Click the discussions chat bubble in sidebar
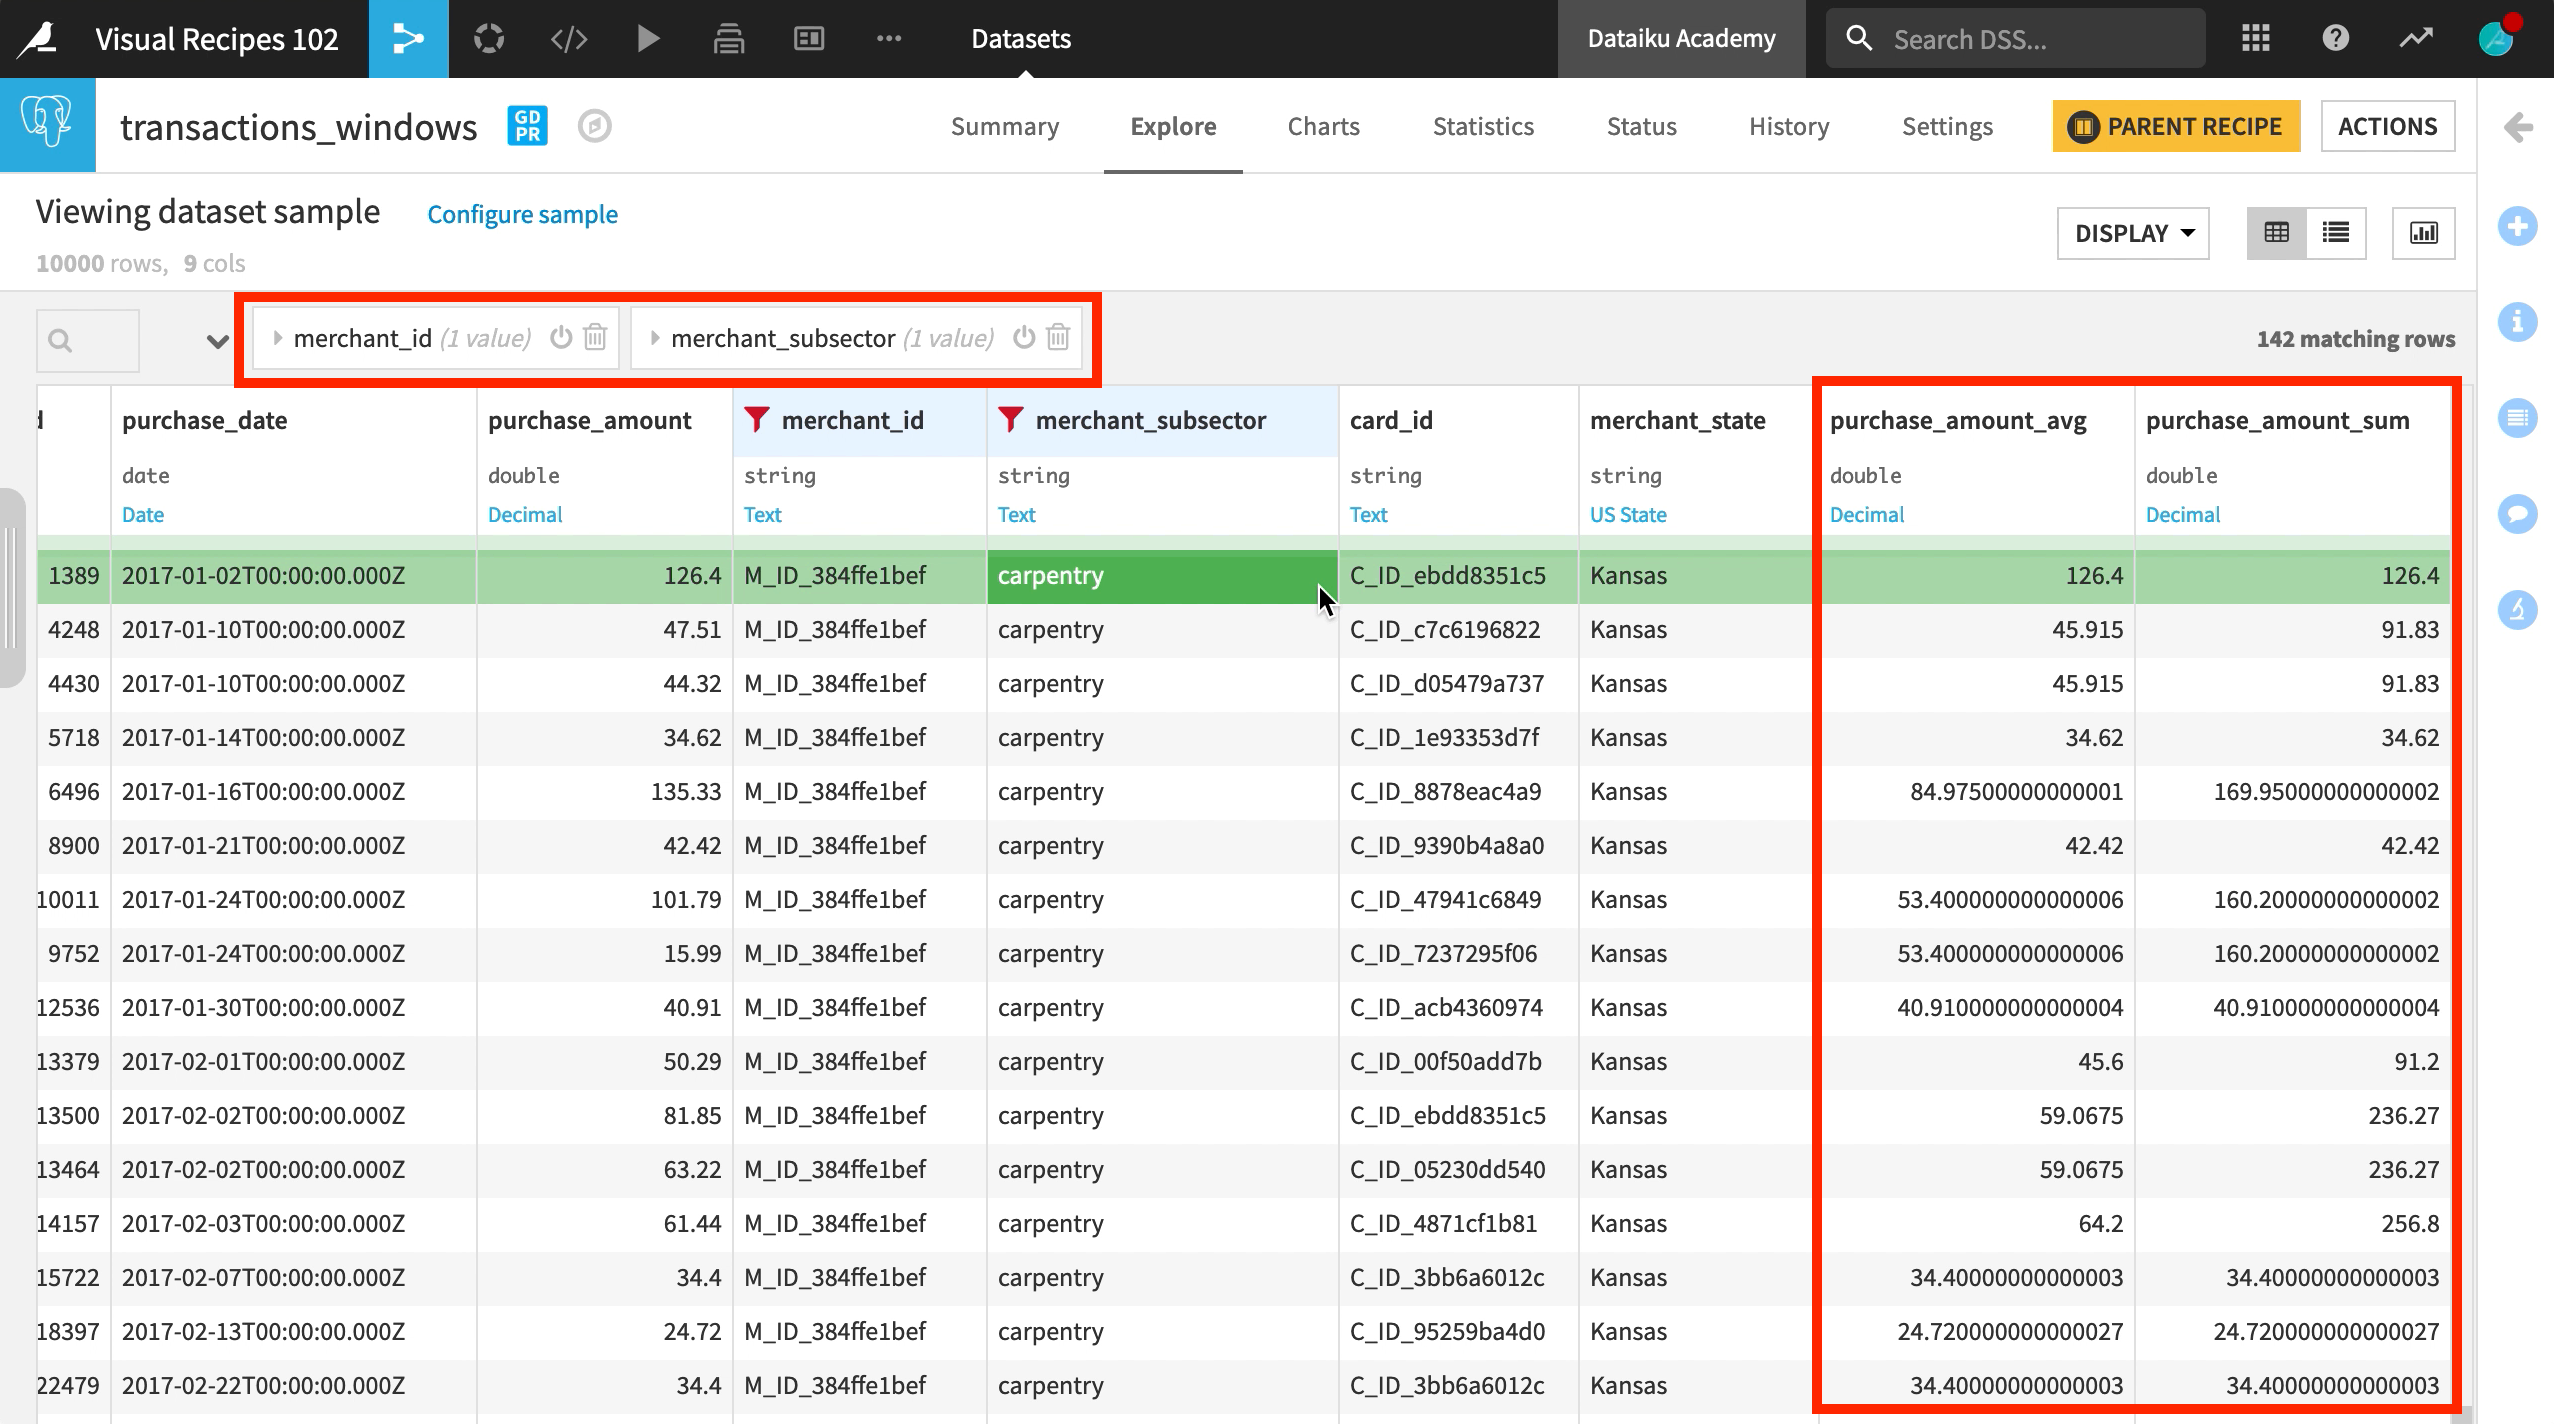The height and width of the screenshot is (1424, 2554). click(x=2517, y=513)
